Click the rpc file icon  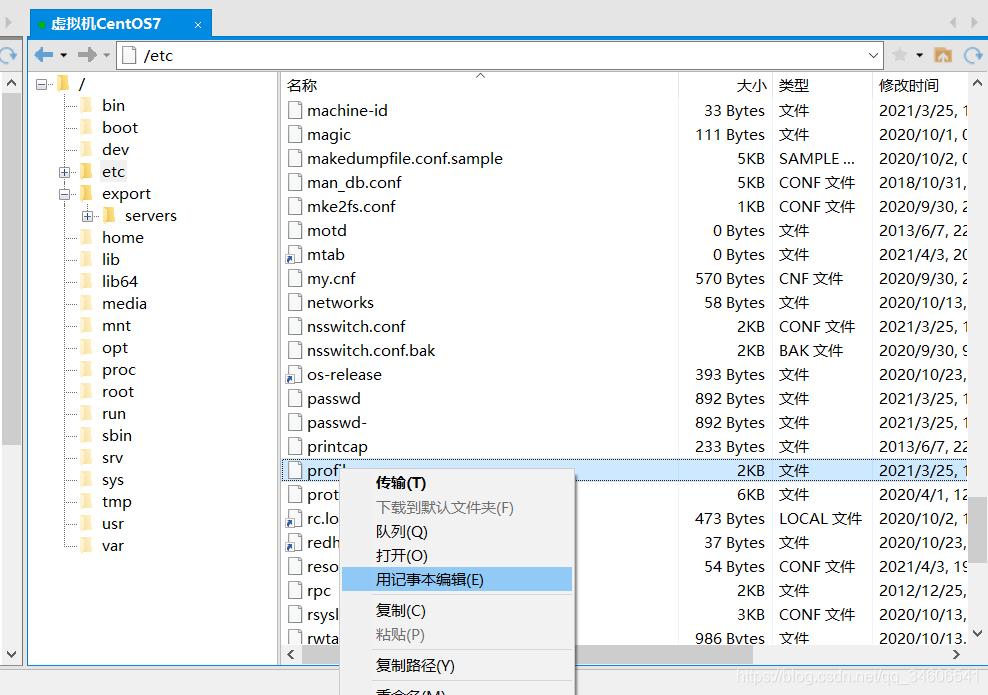coord(294,590)
